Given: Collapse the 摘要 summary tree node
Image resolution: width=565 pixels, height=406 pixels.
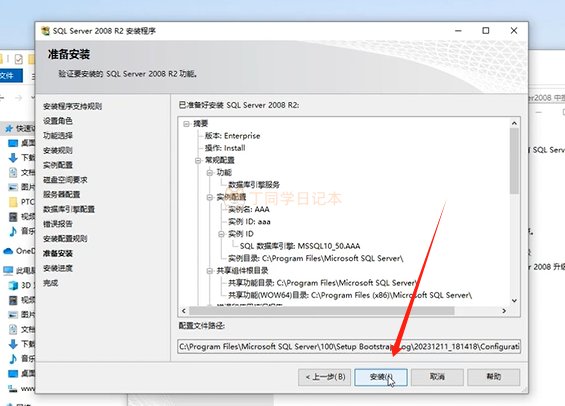Looking at the screenshot, I should [x=186, y=124].
